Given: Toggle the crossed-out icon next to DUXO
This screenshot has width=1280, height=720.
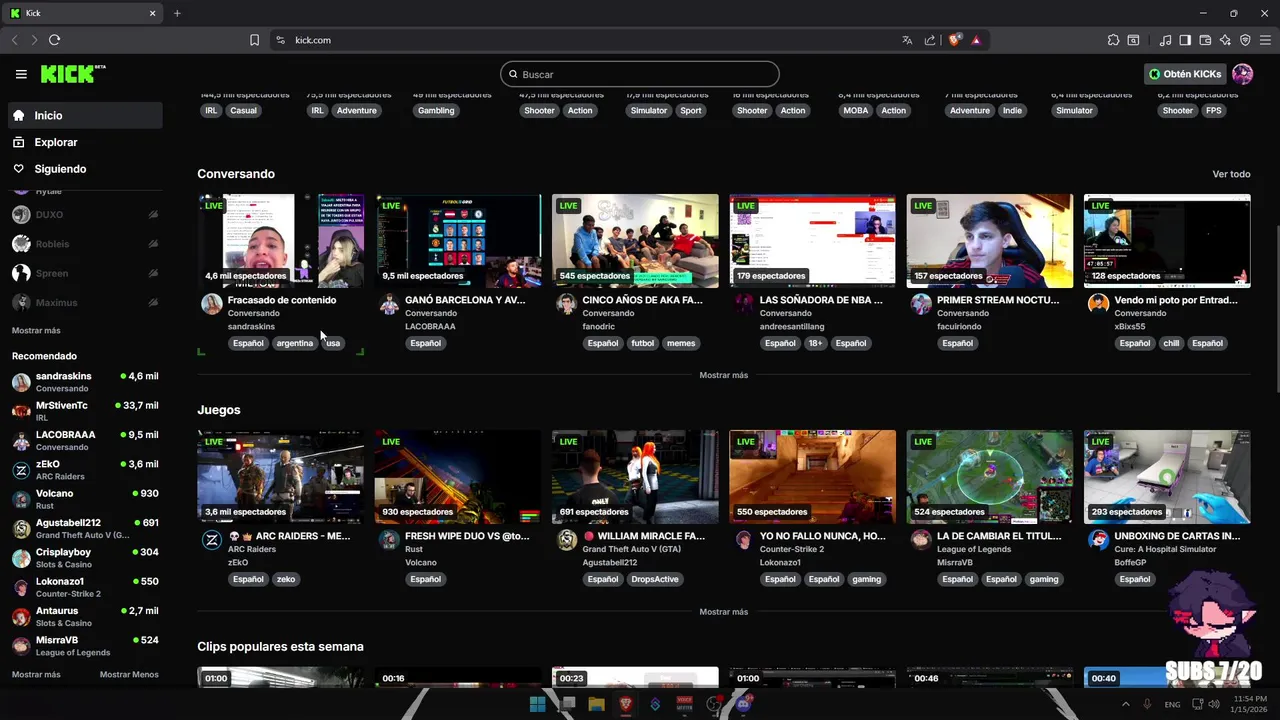Looking at the screenshot, I should point(153,215).
